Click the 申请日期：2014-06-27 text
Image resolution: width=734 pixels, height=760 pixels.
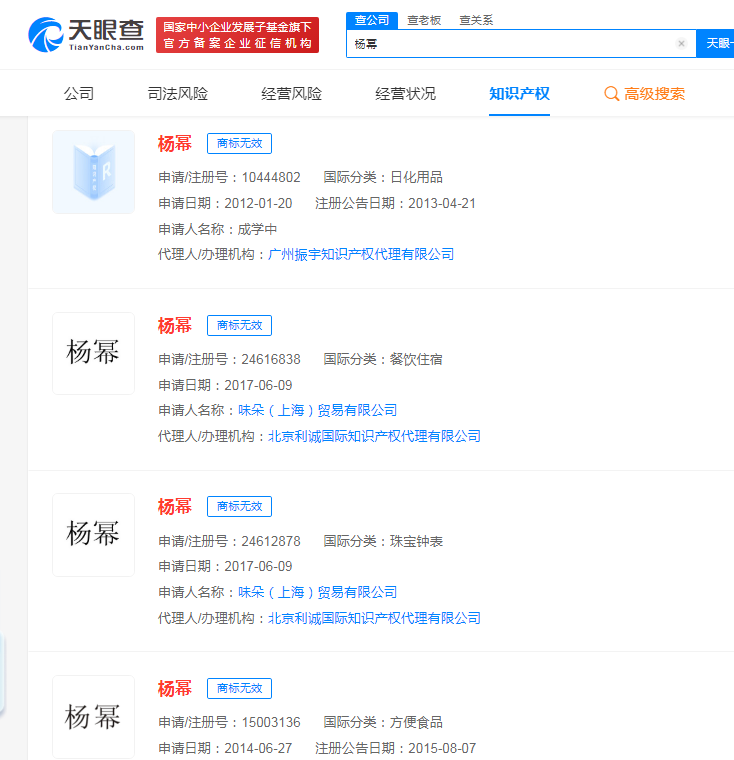tap(225, 748)
